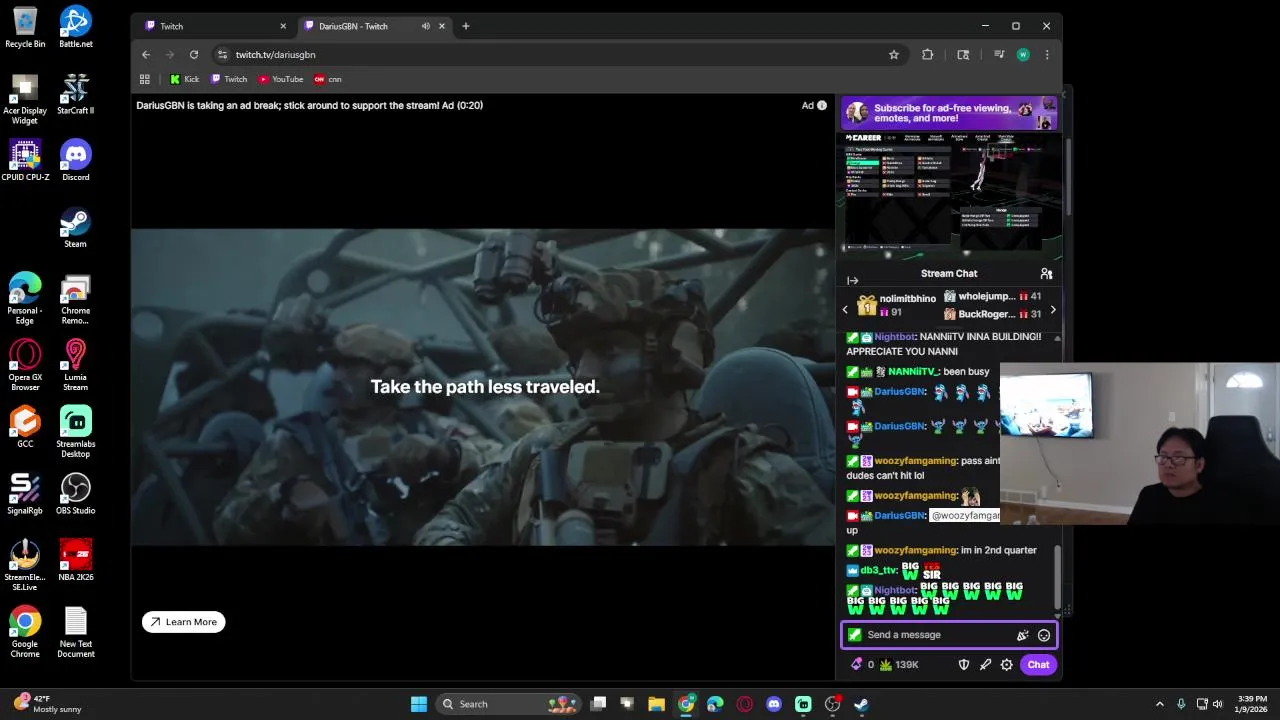Image resolution: width=1280 pixels, height=720 pixels.
Task: Send the message with the Chat button
Action: click(1038, 664)
